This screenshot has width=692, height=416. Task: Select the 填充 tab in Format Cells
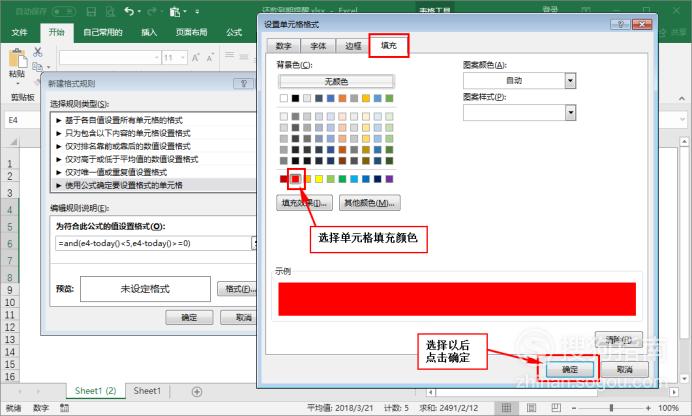[x=389, y=45]
